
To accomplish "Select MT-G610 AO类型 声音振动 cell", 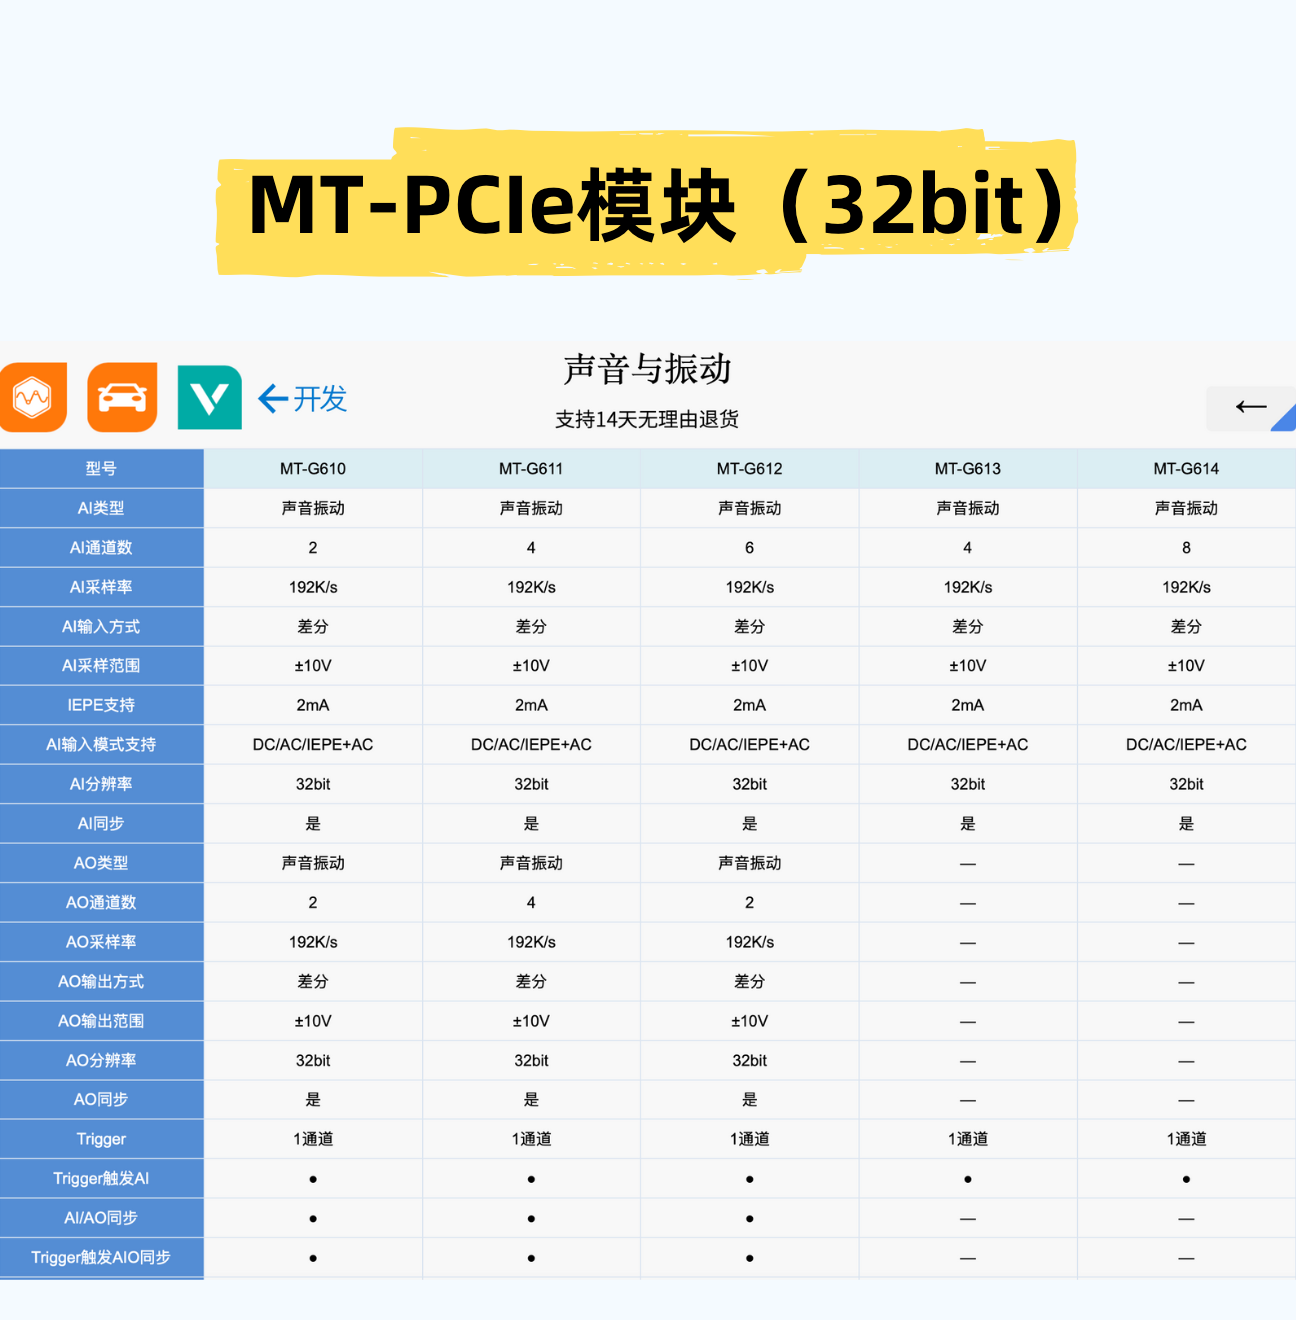I will [x=313, y=863].
